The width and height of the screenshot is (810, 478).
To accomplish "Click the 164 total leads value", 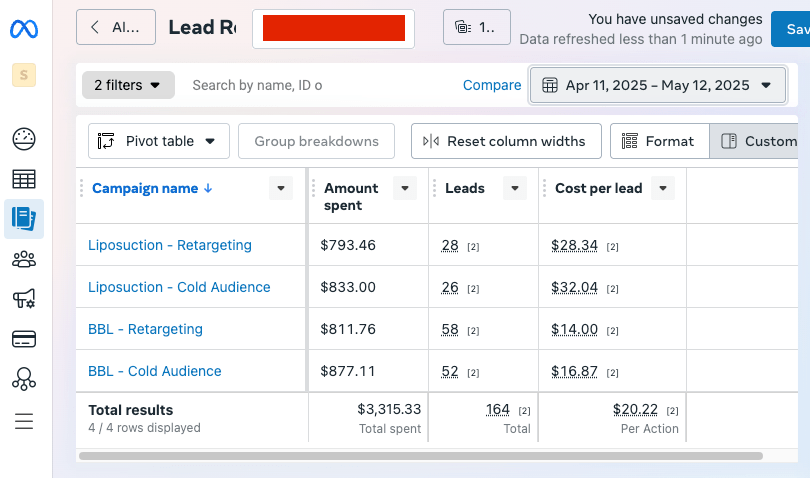I will [x=498, y=410].
